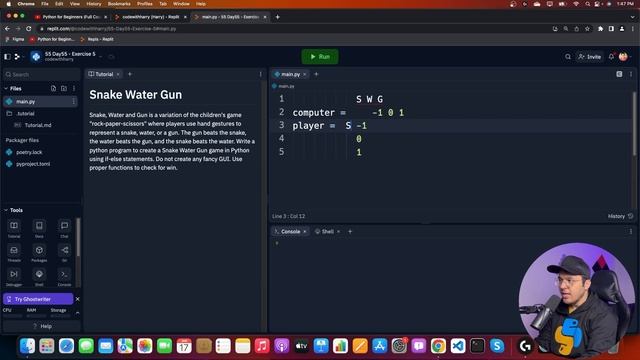Create a new folder in Files
Screen dimensions: 640x360
coord(64,89)
